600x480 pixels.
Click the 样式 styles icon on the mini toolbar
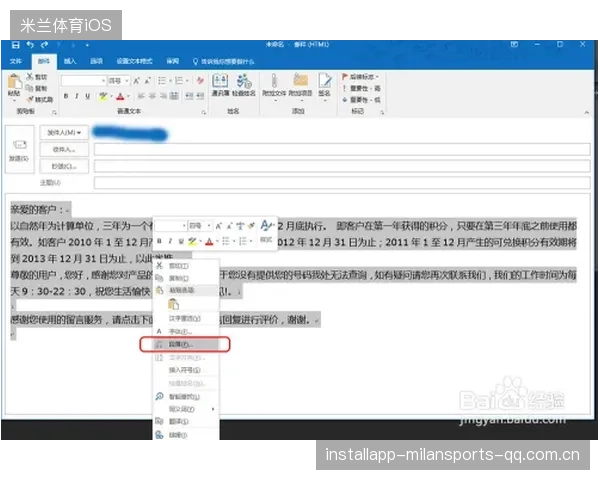point(266,232)
